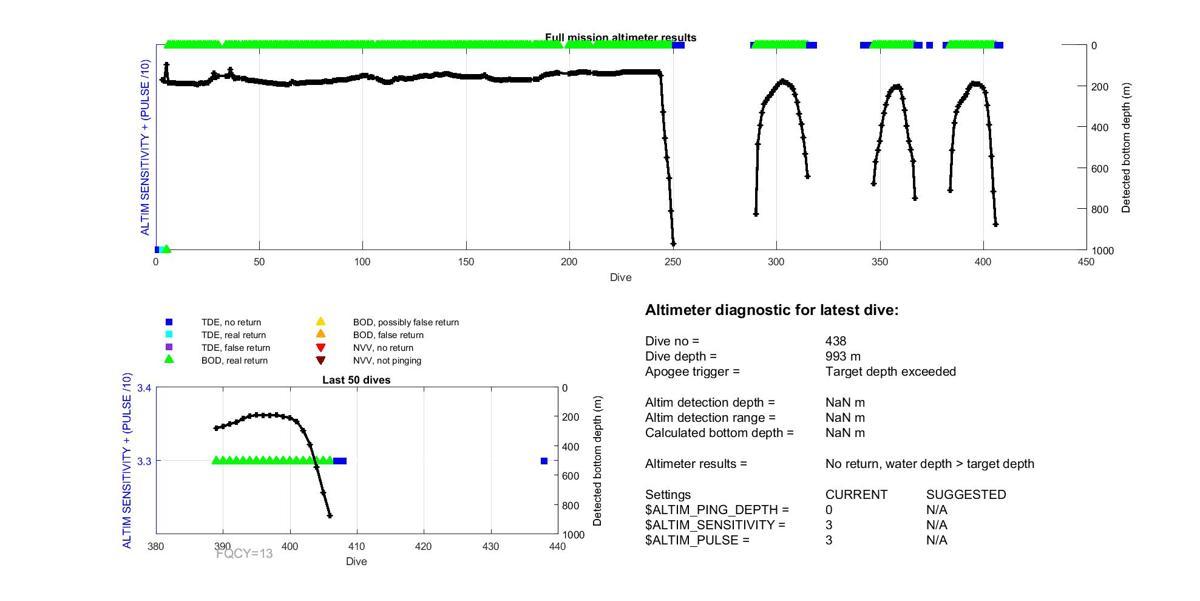Click the green triangle for 'BOD, real return'

(169, 360)
